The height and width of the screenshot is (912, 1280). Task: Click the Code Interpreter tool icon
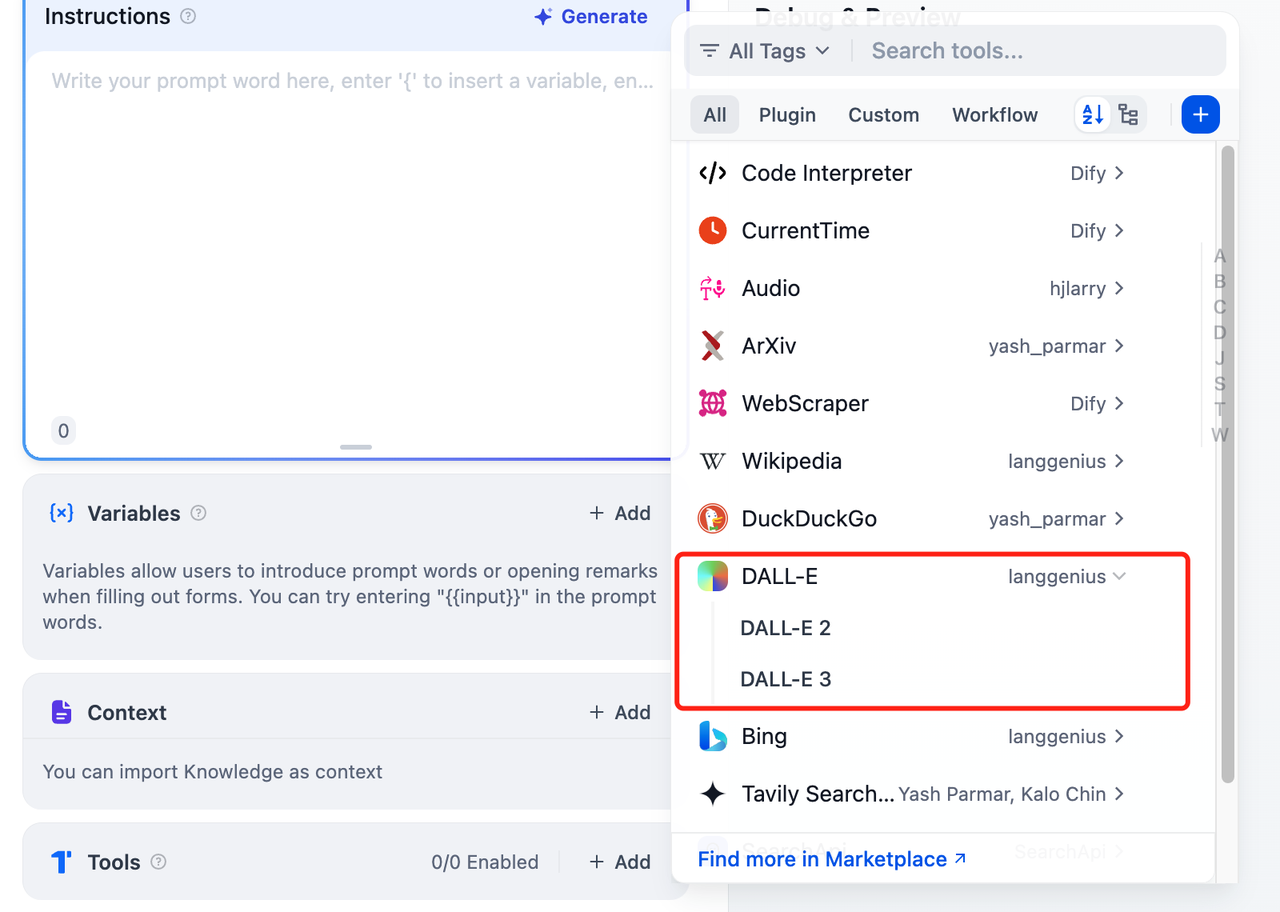point(712,173)
